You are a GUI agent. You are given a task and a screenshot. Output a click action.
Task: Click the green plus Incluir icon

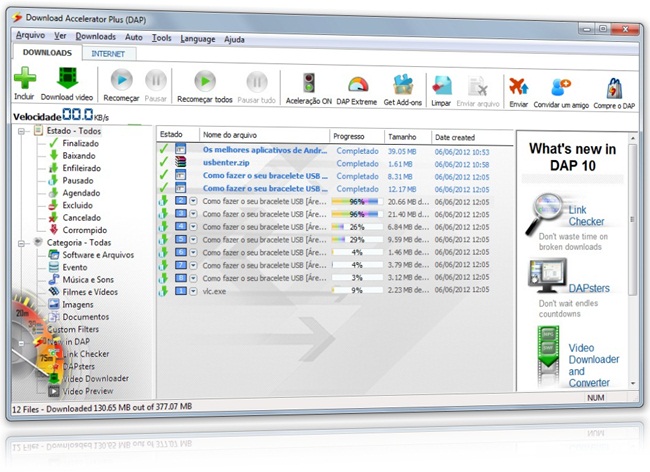tap(25, 80)
